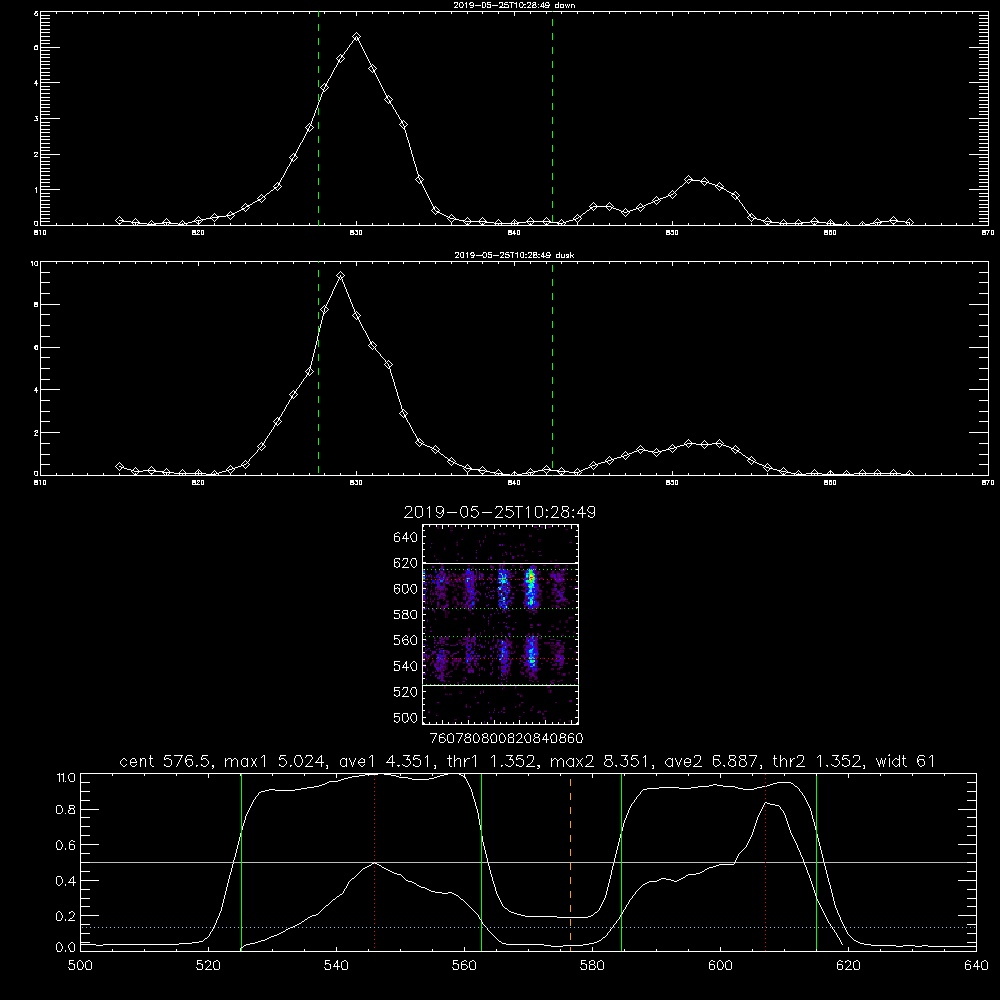Click the last diamond marker of dawn curve

(909, 222)
